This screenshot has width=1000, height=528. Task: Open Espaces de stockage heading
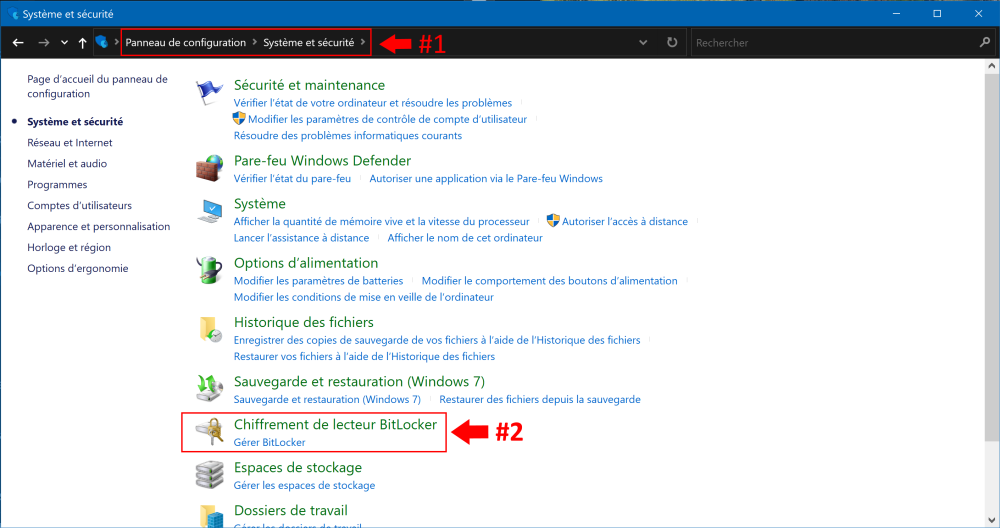[x=298, y=468]
